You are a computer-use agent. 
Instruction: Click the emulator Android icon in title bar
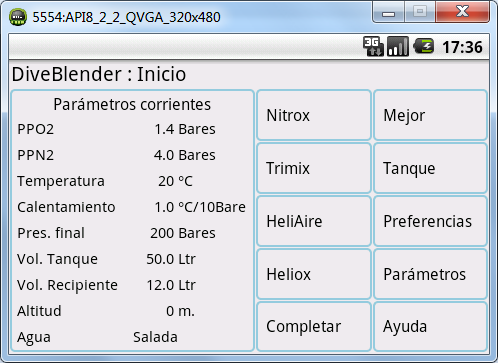click(18, 17)
